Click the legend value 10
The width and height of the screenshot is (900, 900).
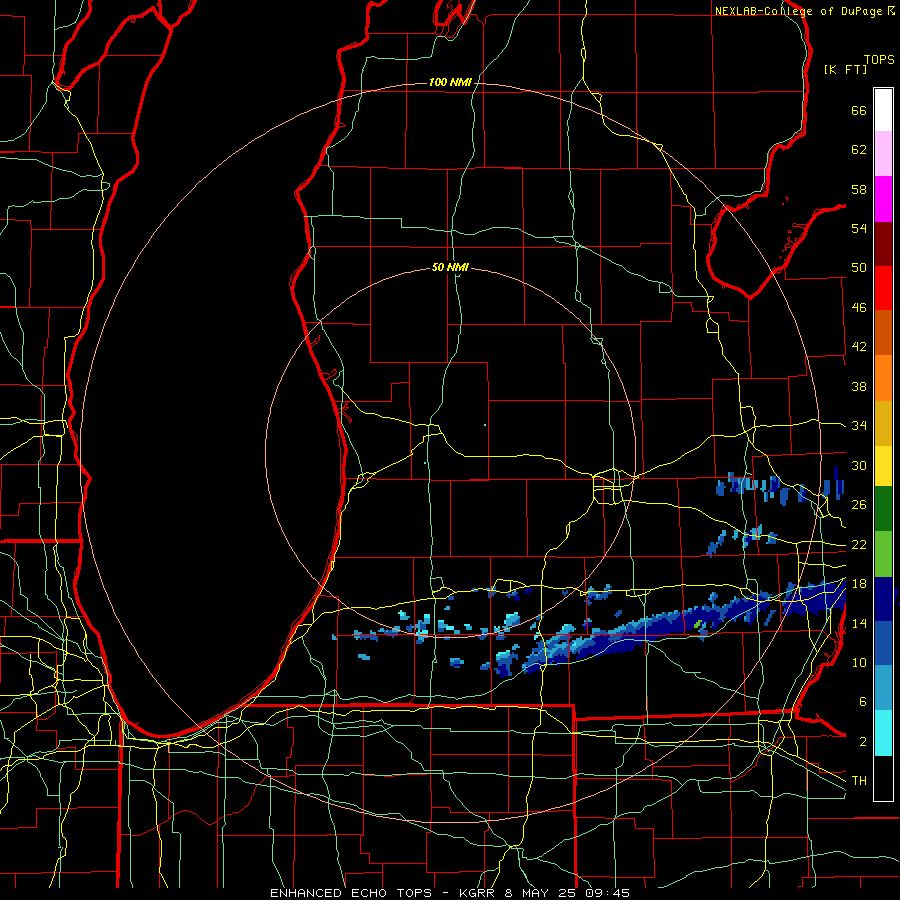click(x=859, y=663)
